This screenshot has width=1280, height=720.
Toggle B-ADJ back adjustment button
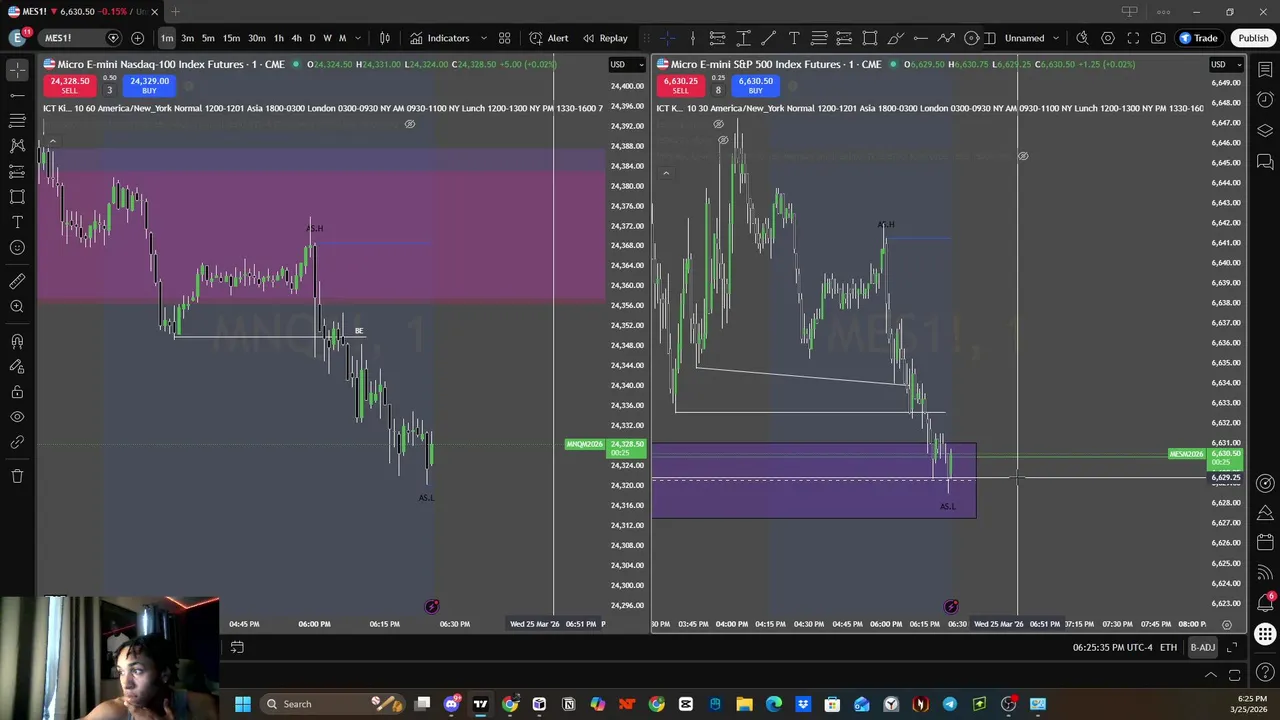coord(1202,647)
